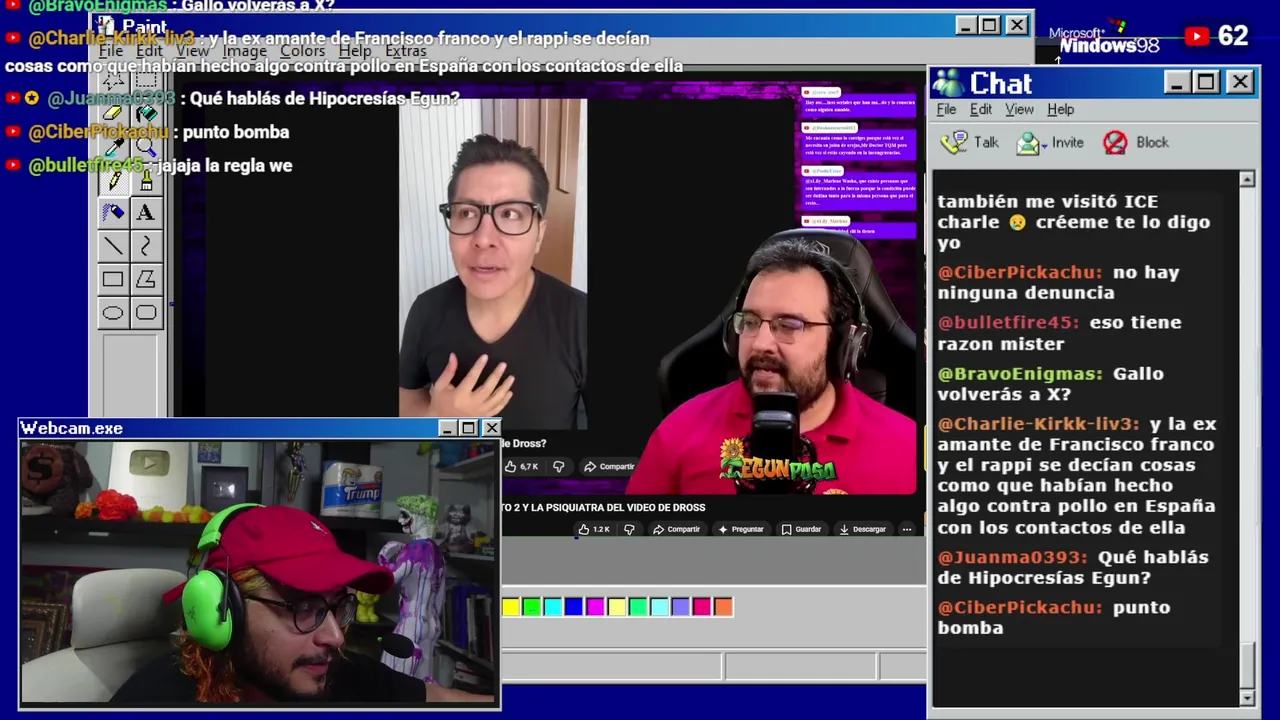Open the Colors menu in Paint
Screen dimensions: 1280x720
click(303, 51)
